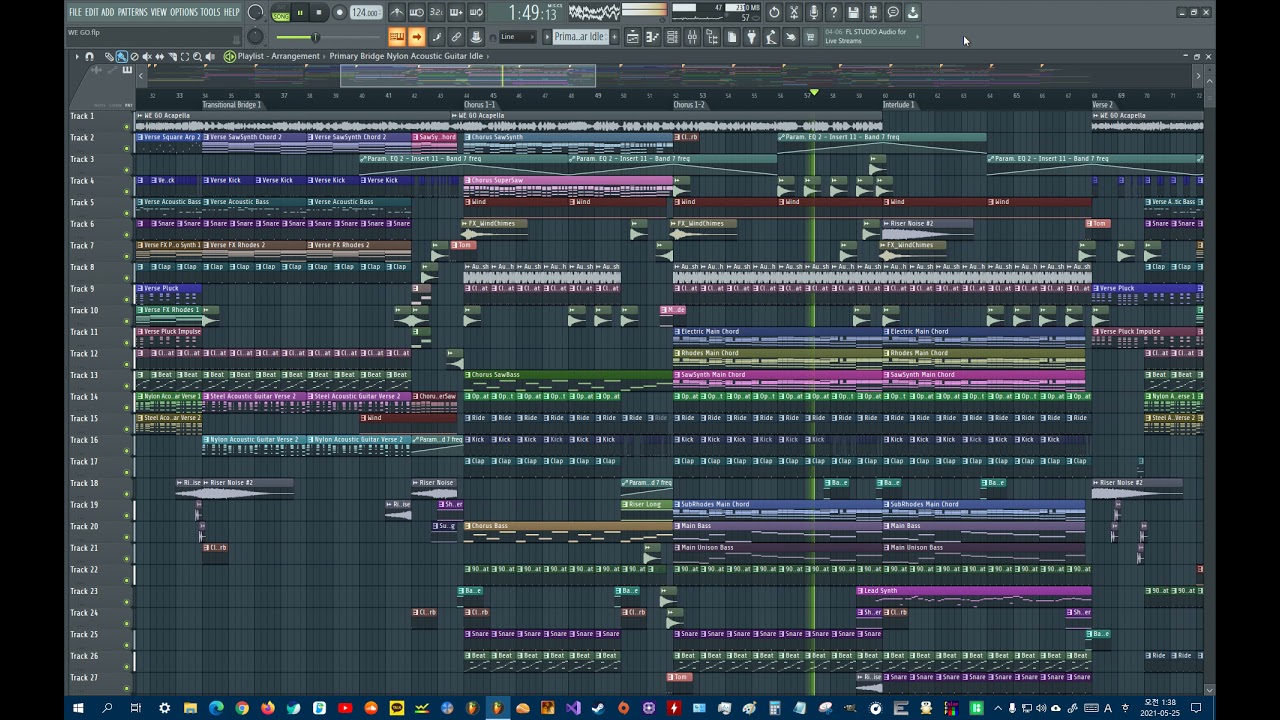The width and height of the screenshot is (1280, 720).
Task: Open the Prima..ar Idle pattern selector
Action: (580, 37)
